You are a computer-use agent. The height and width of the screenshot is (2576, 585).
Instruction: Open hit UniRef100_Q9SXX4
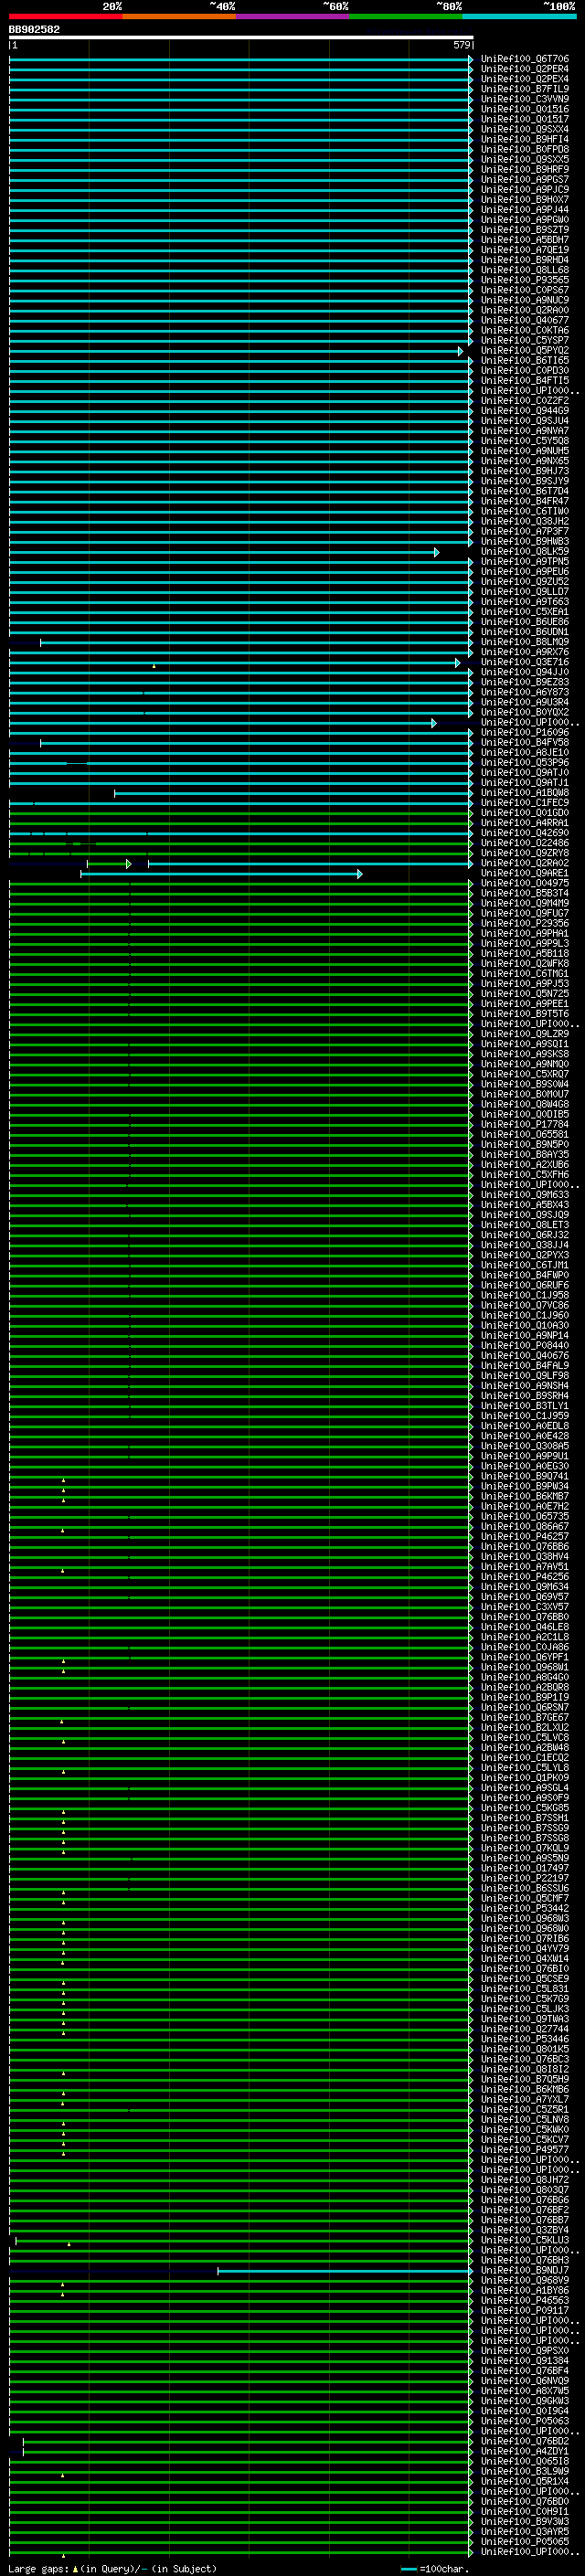(x=525, y=129)
